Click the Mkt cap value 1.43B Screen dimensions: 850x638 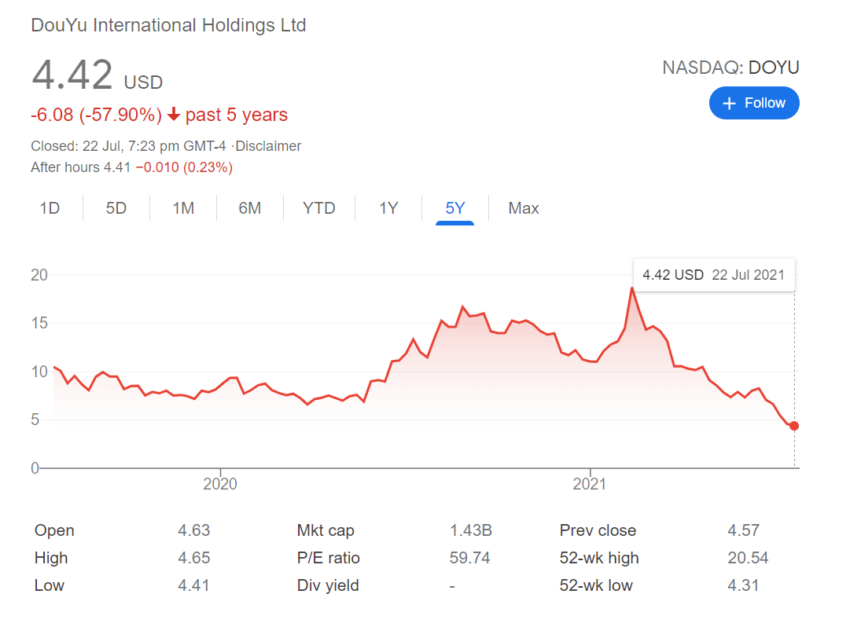(x=471, y=530)
